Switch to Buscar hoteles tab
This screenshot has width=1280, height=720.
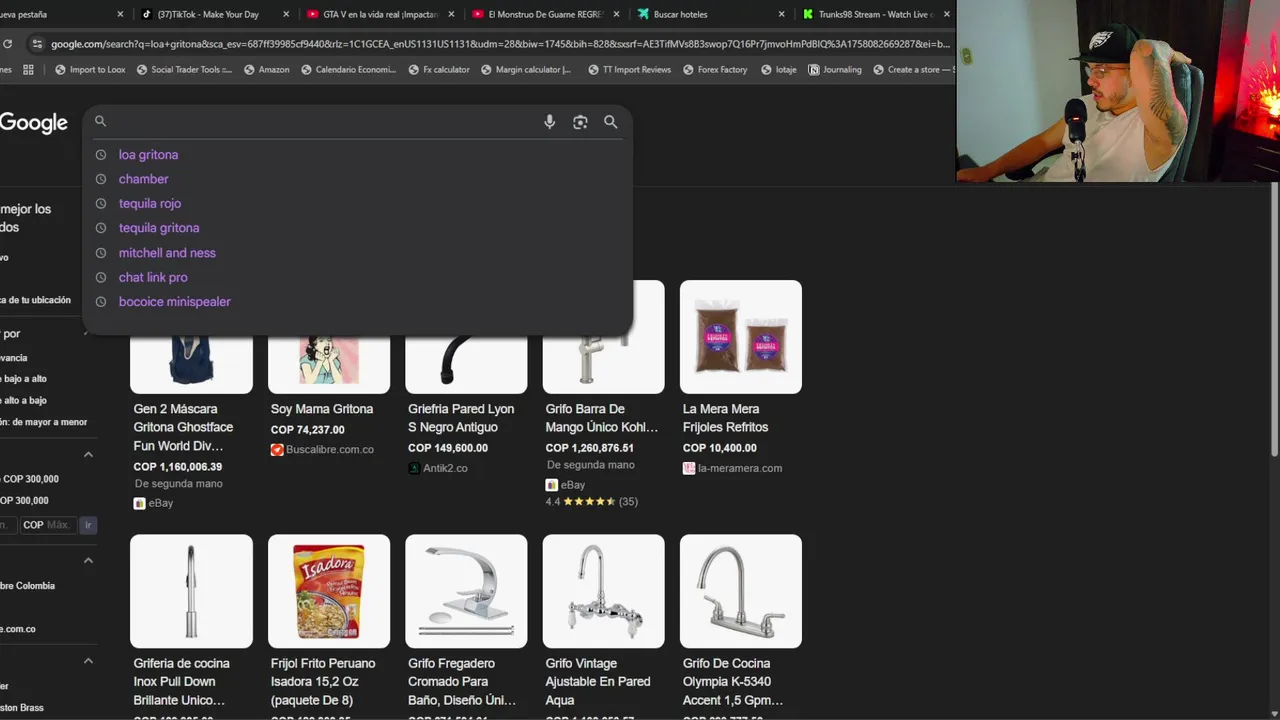click(708, 14)
